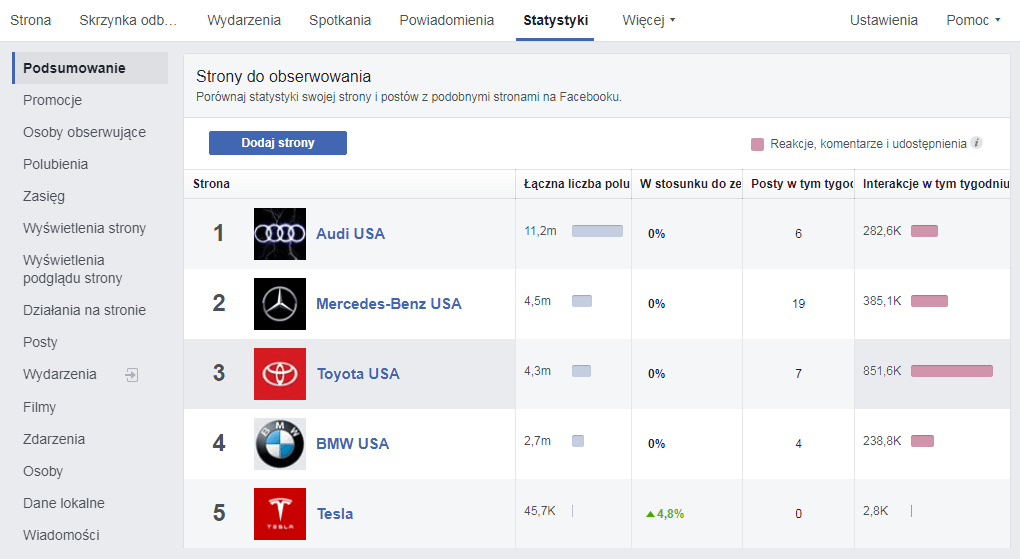This screenshot has height=559, width=1020.
Task: Click the Audi USA page logo
Action: 280,234
